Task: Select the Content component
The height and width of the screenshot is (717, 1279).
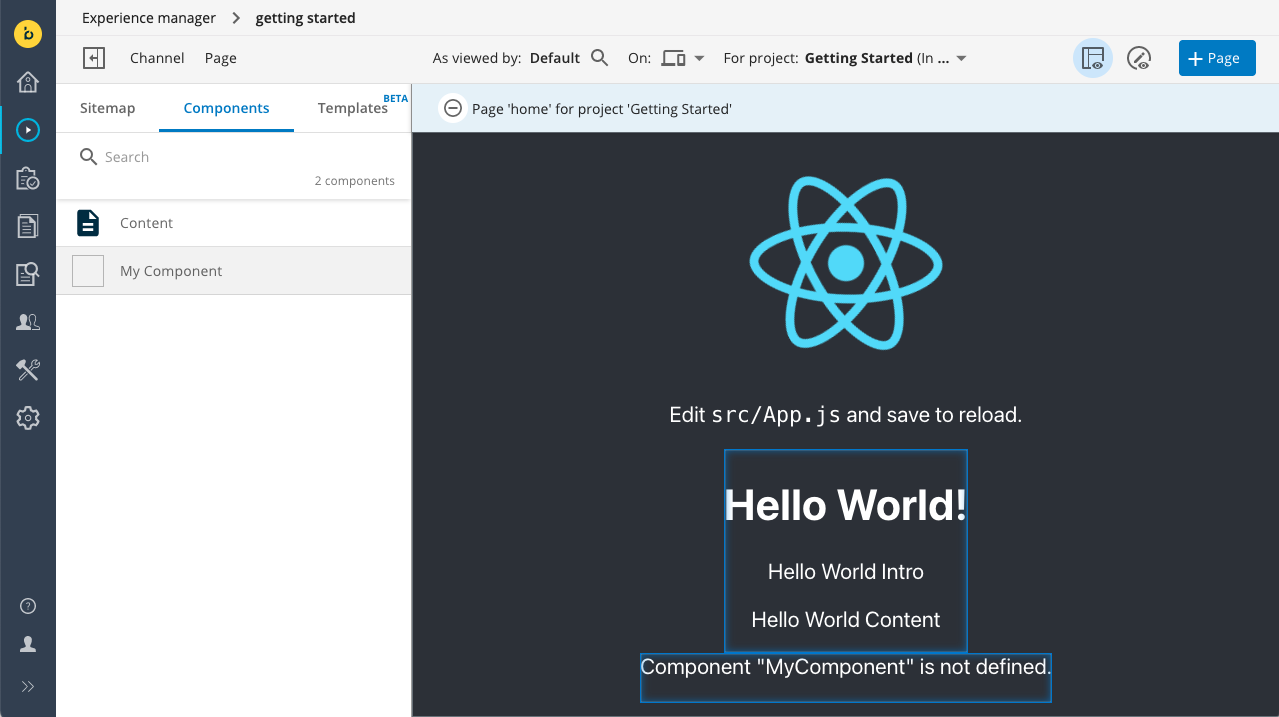Action: (233, 223)
